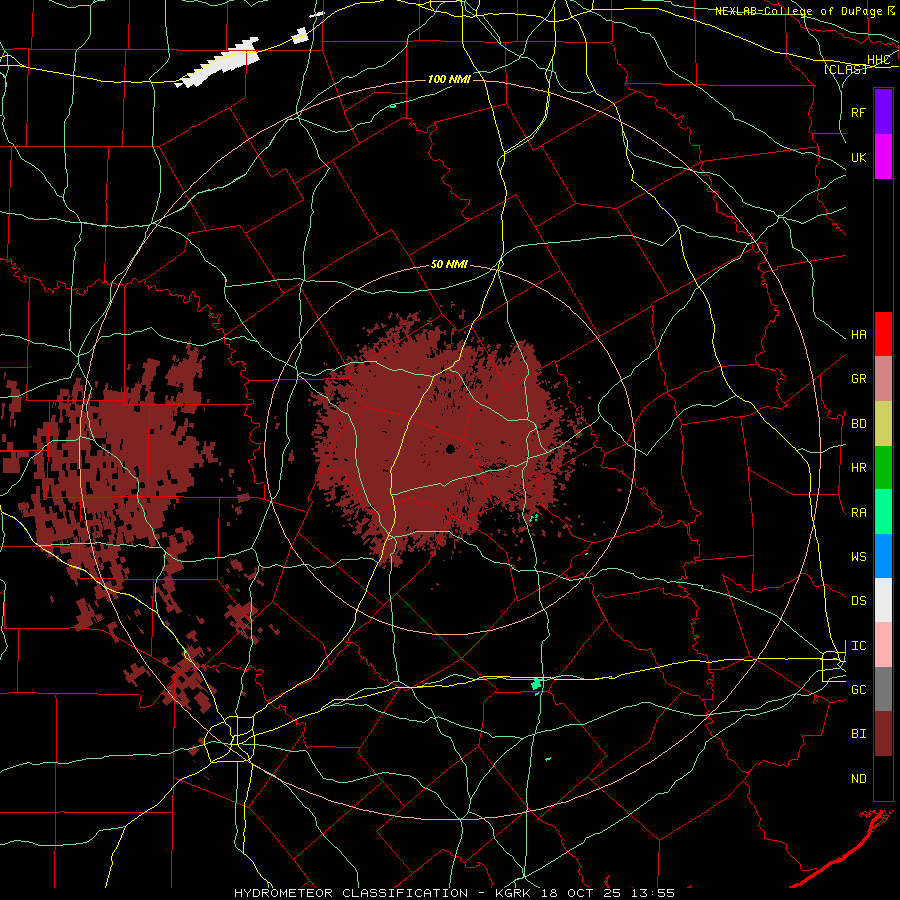900x900 pixels.
Task: Click the IC legend label
Action: pos(858,646)
